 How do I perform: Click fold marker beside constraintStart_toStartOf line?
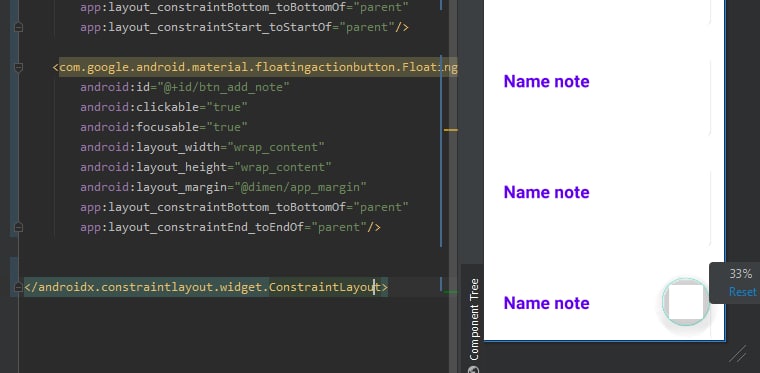(x=18, y=27)
